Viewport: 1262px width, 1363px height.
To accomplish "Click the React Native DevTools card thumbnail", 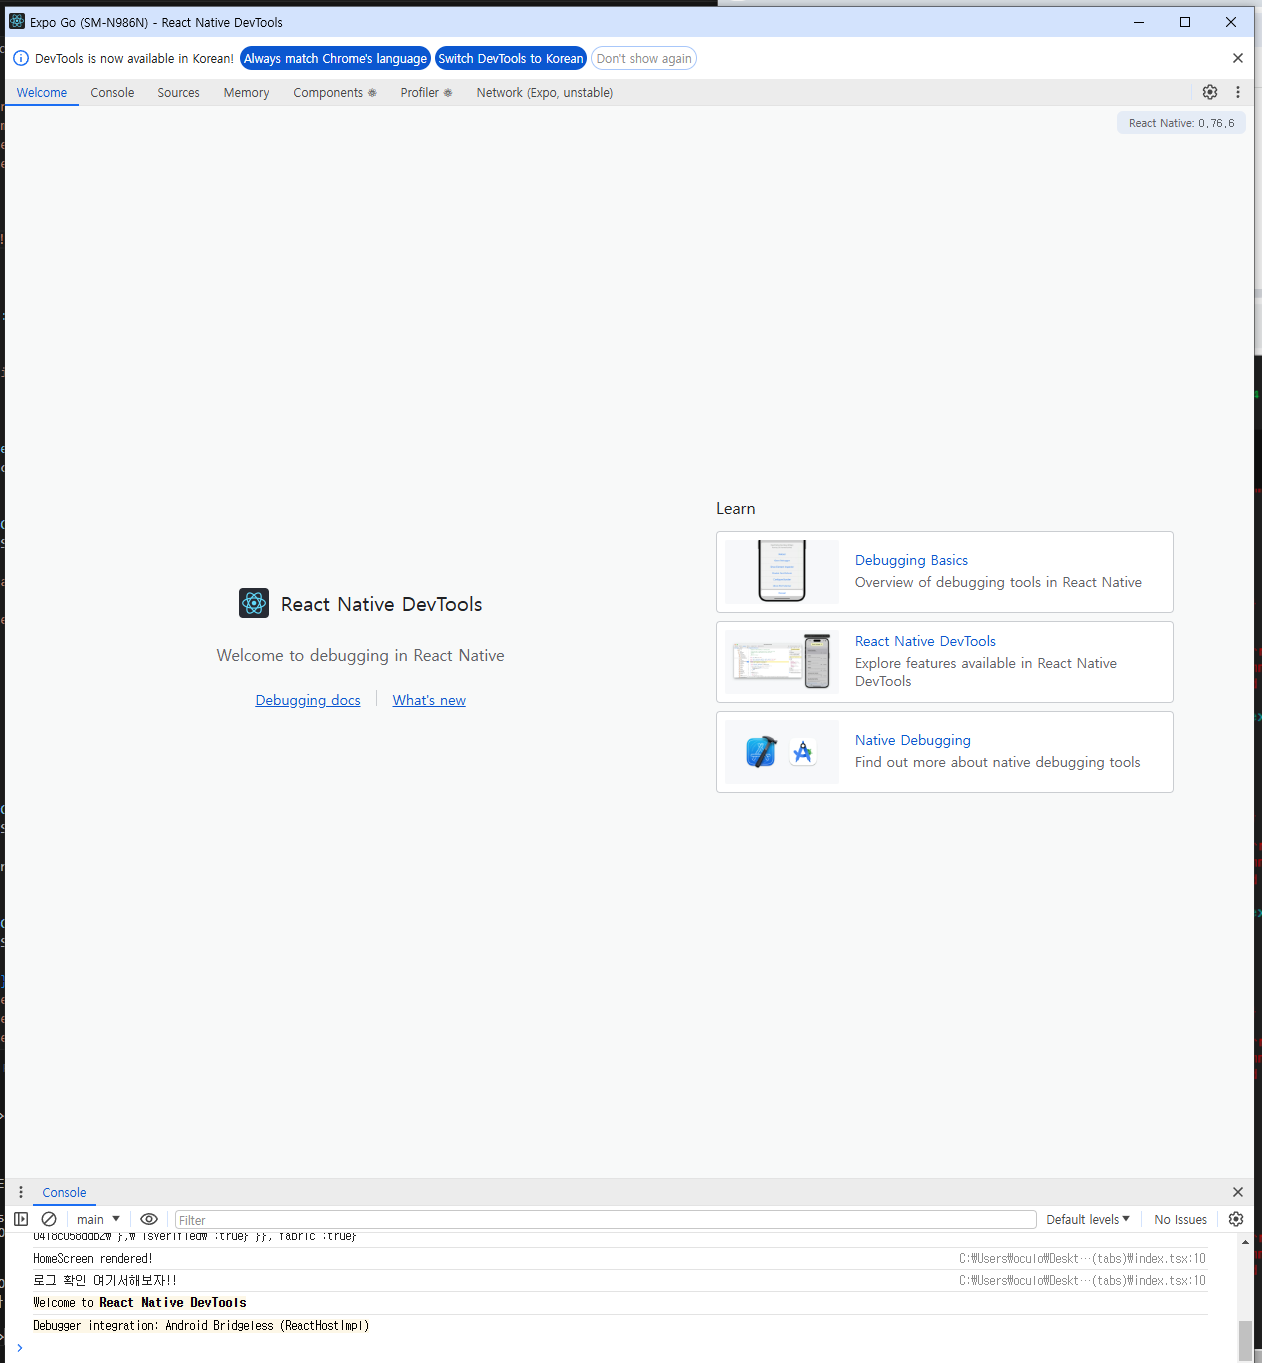I will coord(782,662).
